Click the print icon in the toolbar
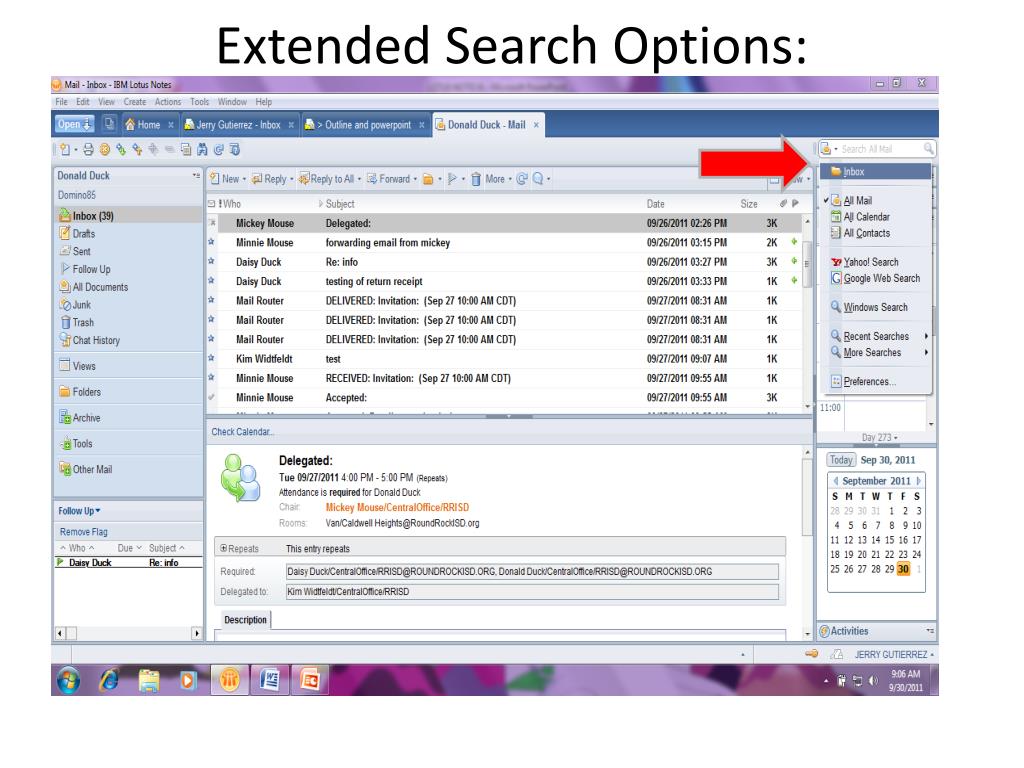Viewport: 1024px width, 768px height. 88,150
